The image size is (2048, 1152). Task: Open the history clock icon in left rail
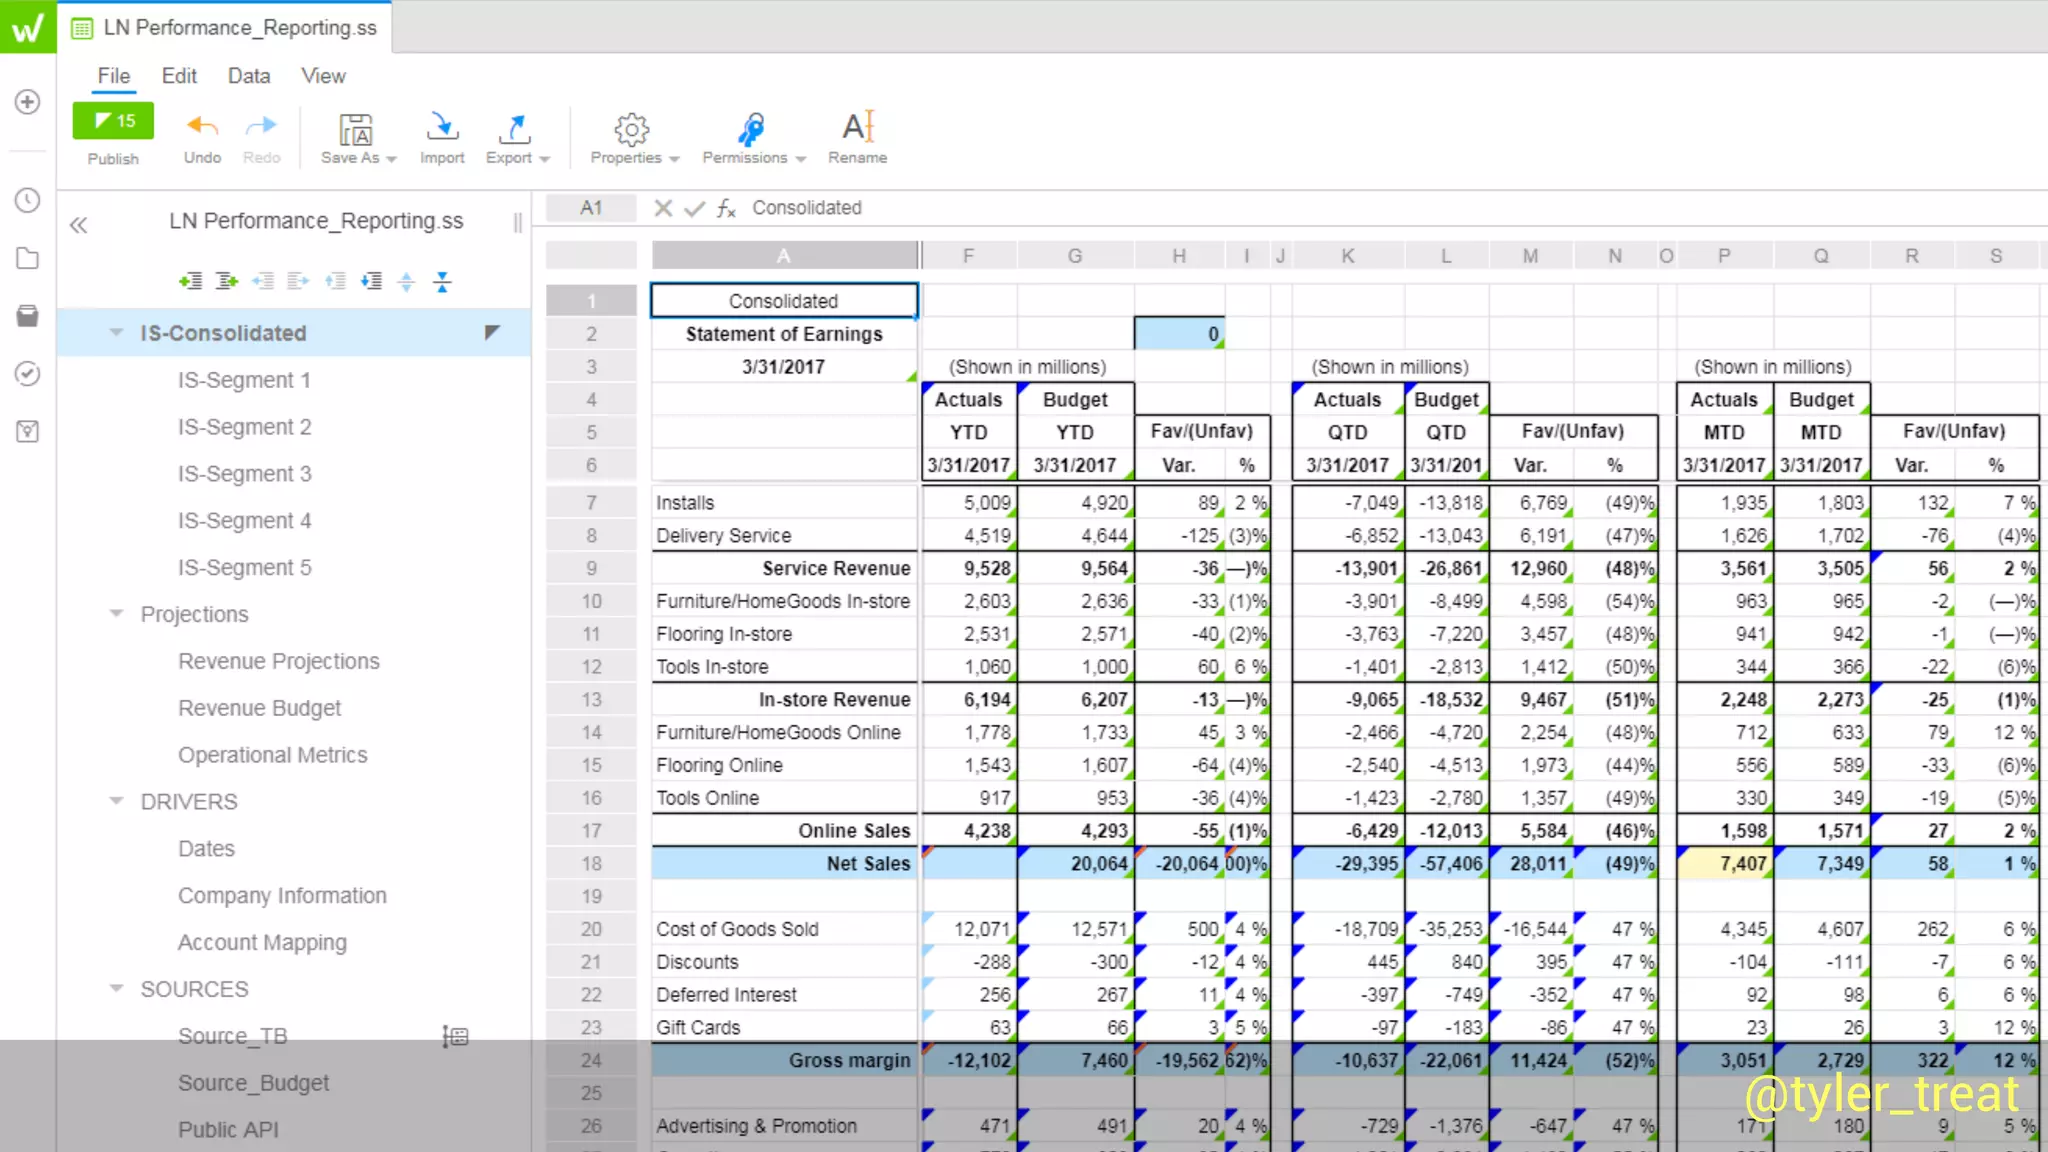click(x=28, y=200)
